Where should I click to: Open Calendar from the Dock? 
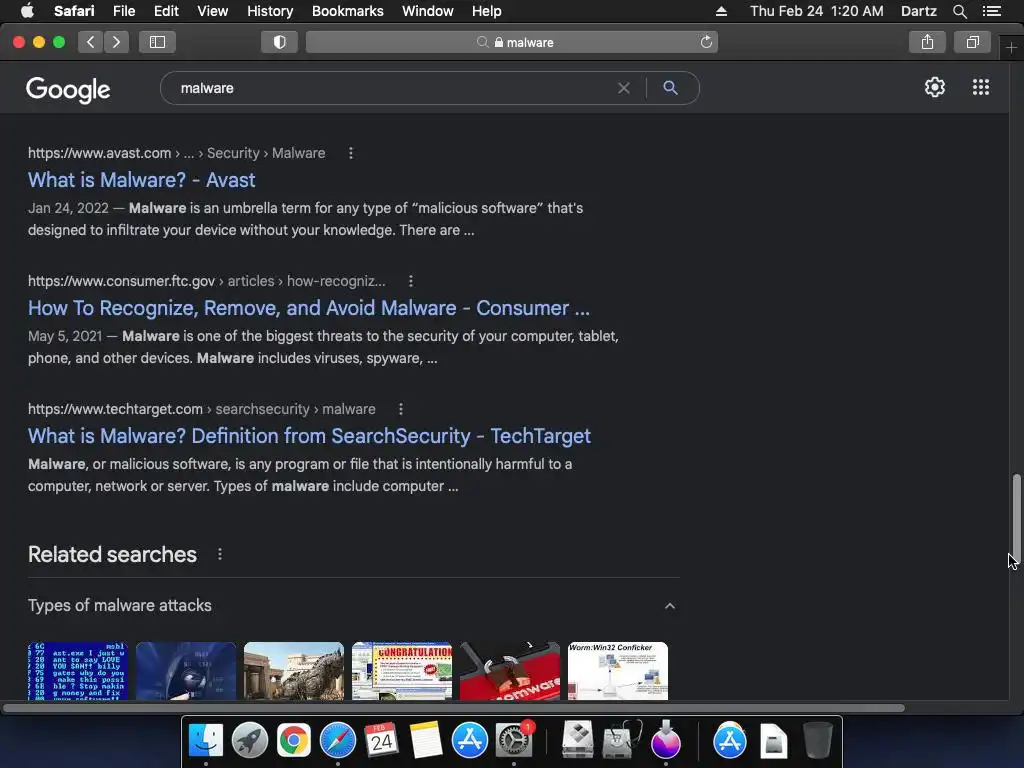tap(381, 741)
